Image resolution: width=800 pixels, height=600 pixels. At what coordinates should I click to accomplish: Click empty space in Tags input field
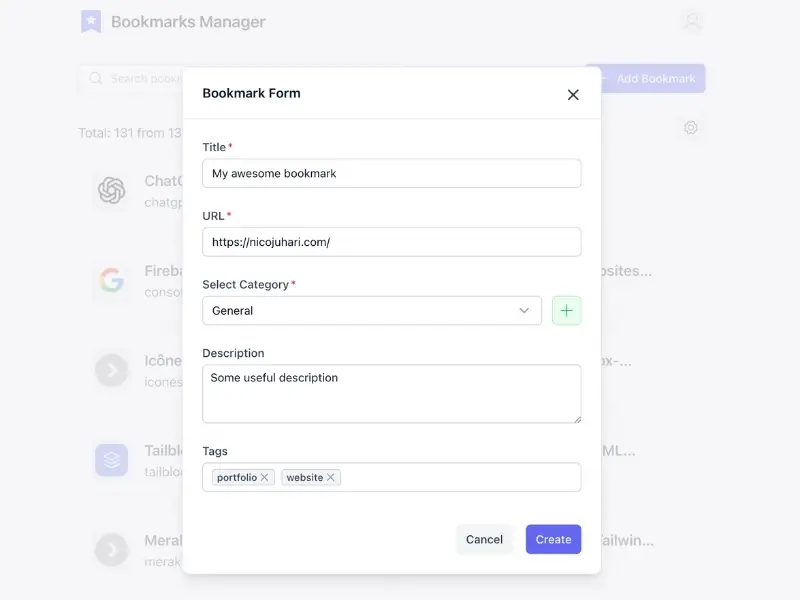[x=460, y=478]
